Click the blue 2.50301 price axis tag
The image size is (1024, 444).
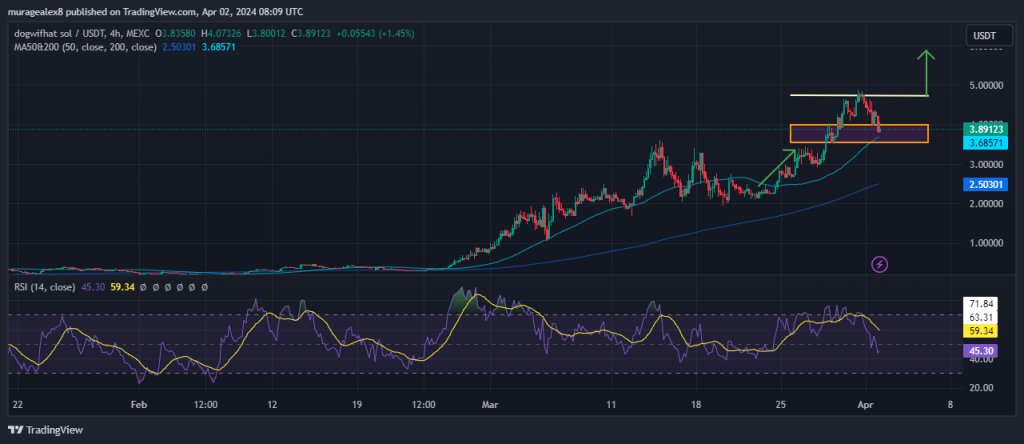click(x=985, y=185)
